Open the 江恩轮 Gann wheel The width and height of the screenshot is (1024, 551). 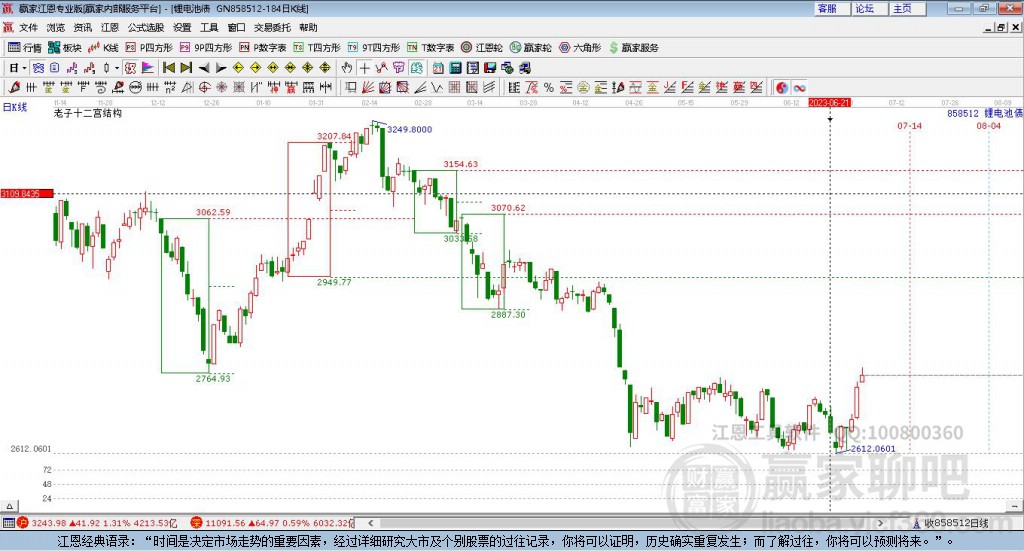[x=482, y=48]
